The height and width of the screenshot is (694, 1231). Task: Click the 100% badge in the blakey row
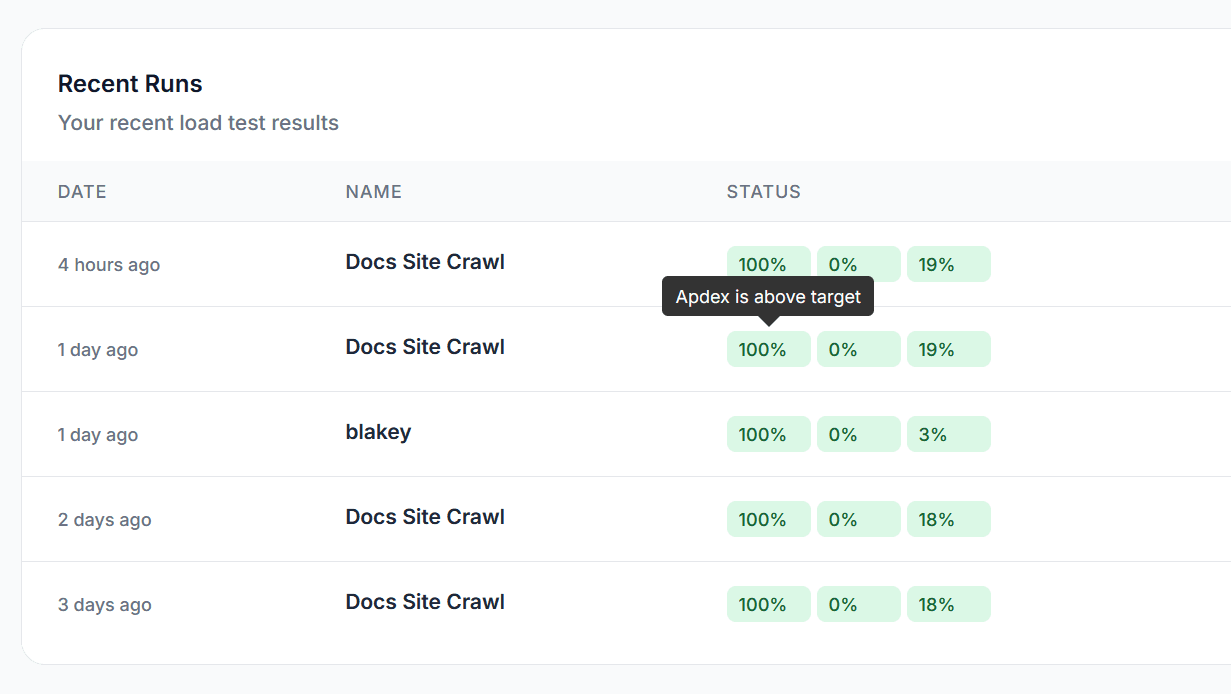tap(768, 434)
